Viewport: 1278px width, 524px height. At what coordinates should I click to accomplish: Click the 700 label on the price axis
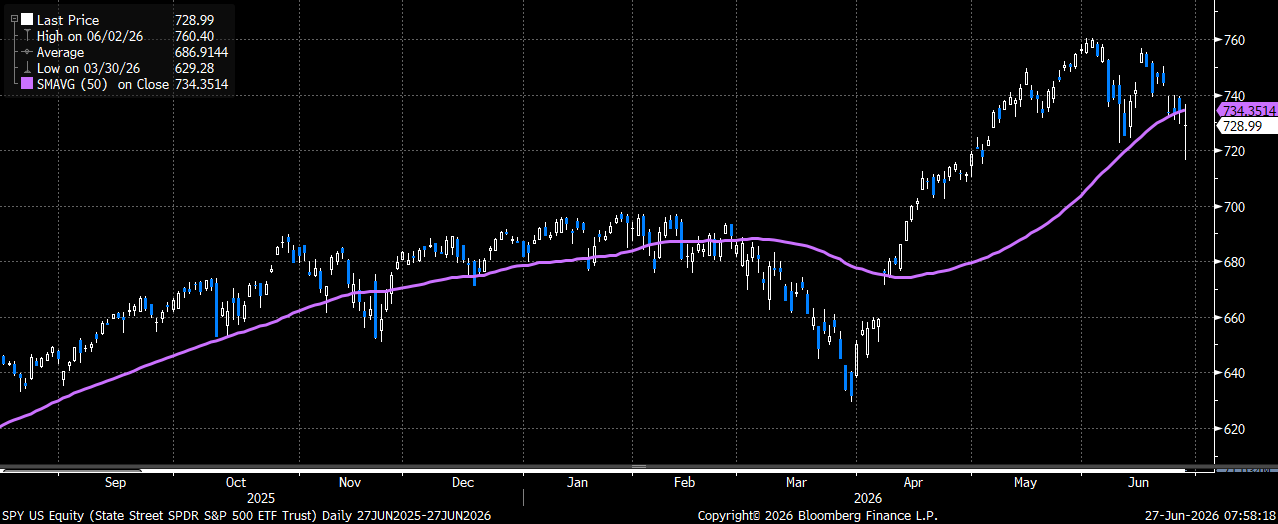pos(1233,207)
